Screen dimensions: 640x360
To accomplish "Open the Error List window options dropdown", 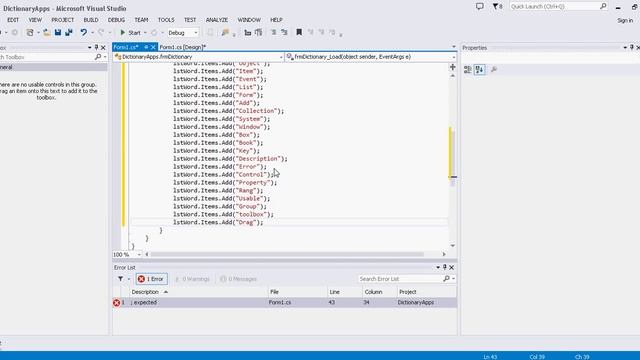I will tap(438, 267).
